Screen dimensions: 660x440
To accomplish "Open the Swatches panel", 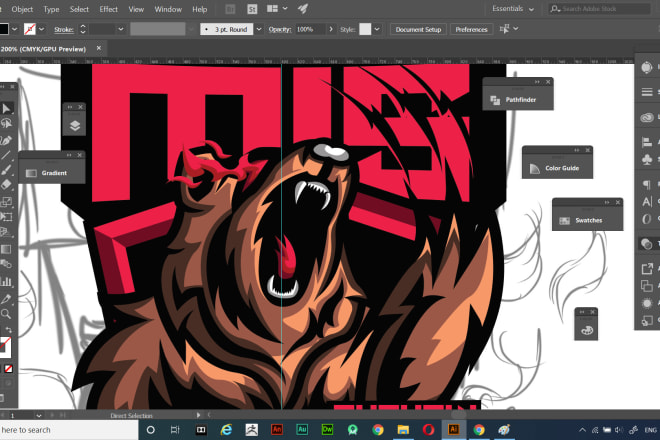I will click(581, 220).
